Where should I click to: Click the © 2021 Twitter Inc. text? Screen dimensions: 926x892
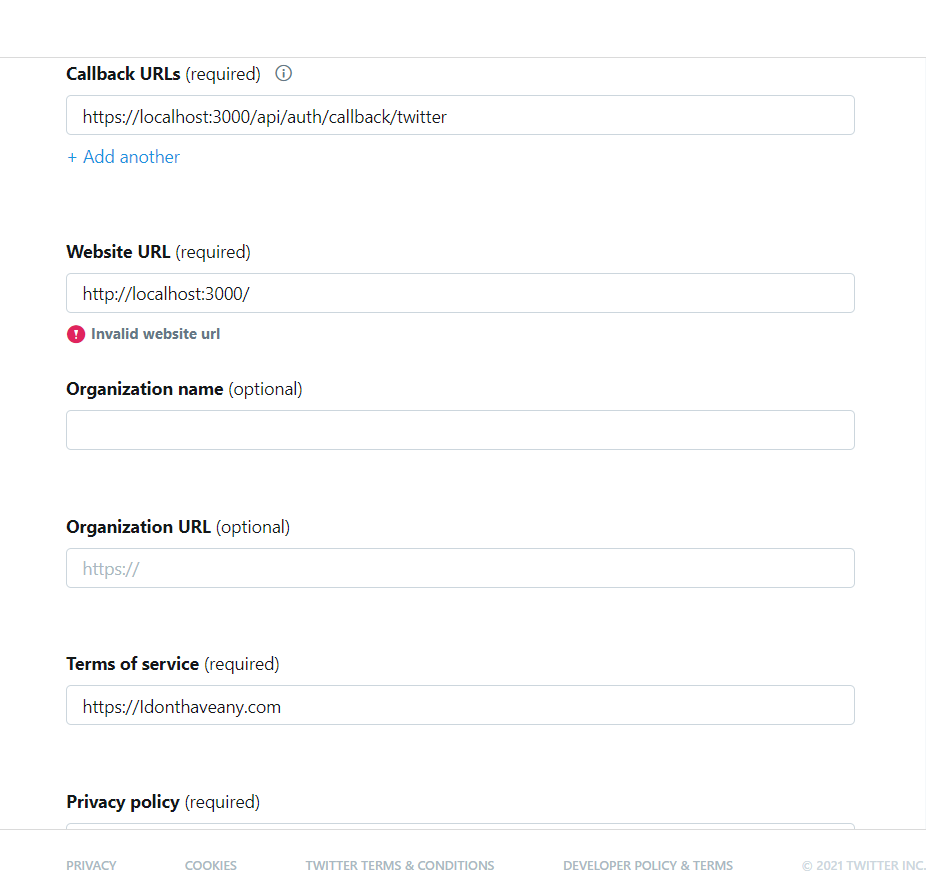[x=863, y=865]
